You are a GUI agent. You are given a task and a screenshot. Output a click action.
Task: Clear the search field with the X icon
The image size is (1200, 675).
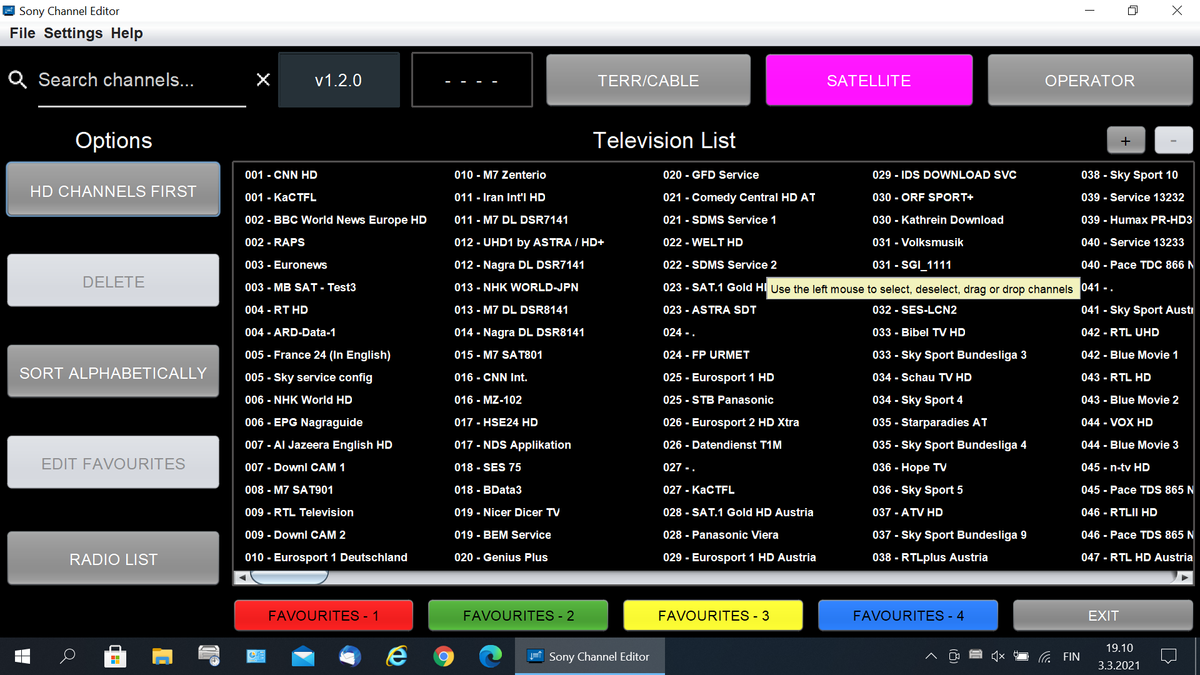263,80
